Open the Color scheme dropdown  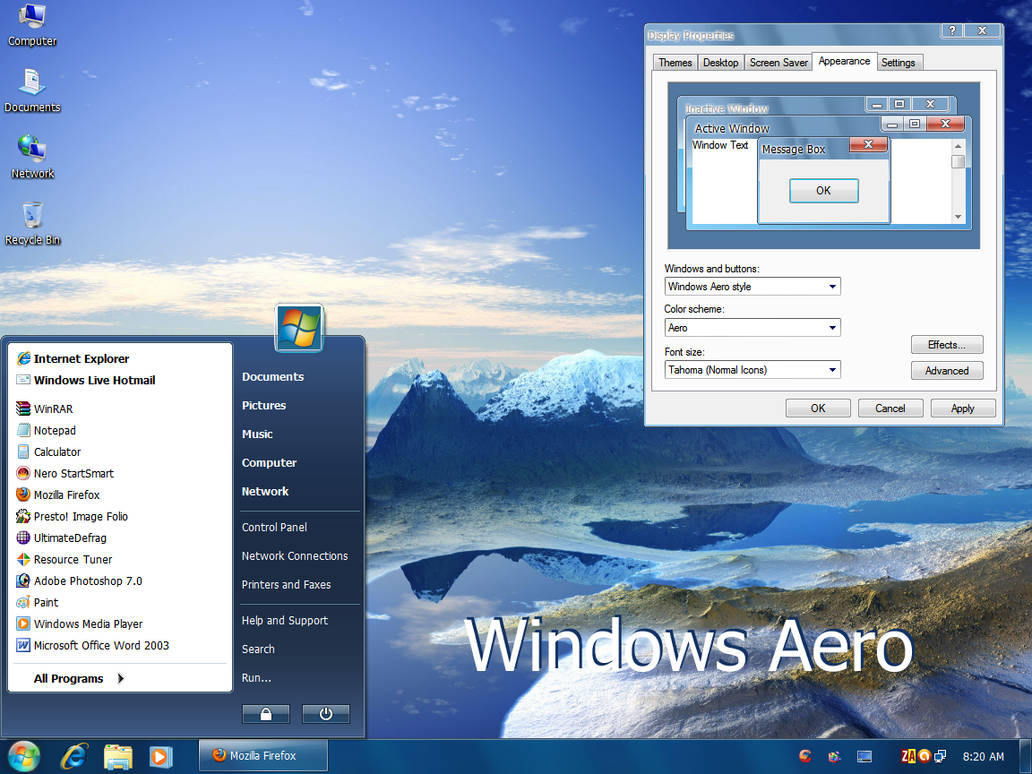tap(752, 328)
